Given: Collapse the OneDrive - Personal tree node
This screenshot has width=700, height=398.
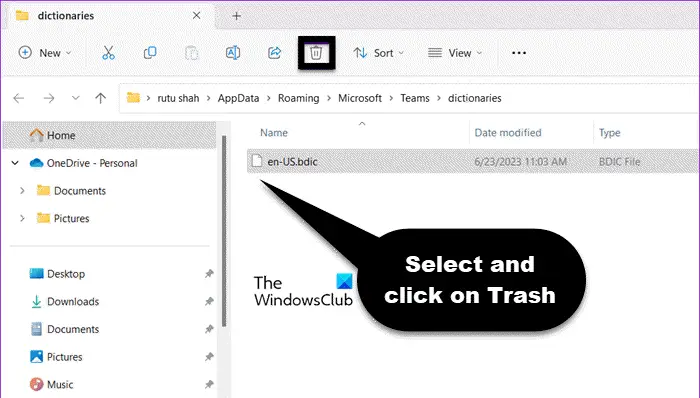Looking at the screenshot, I should 15,163.
